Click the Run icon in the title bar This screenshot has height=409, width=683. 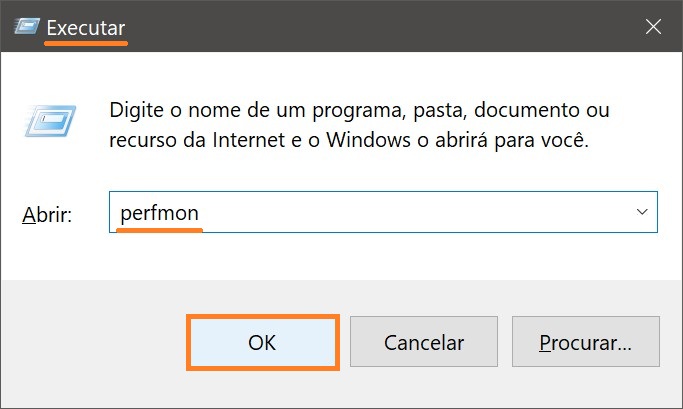point(27,27)
